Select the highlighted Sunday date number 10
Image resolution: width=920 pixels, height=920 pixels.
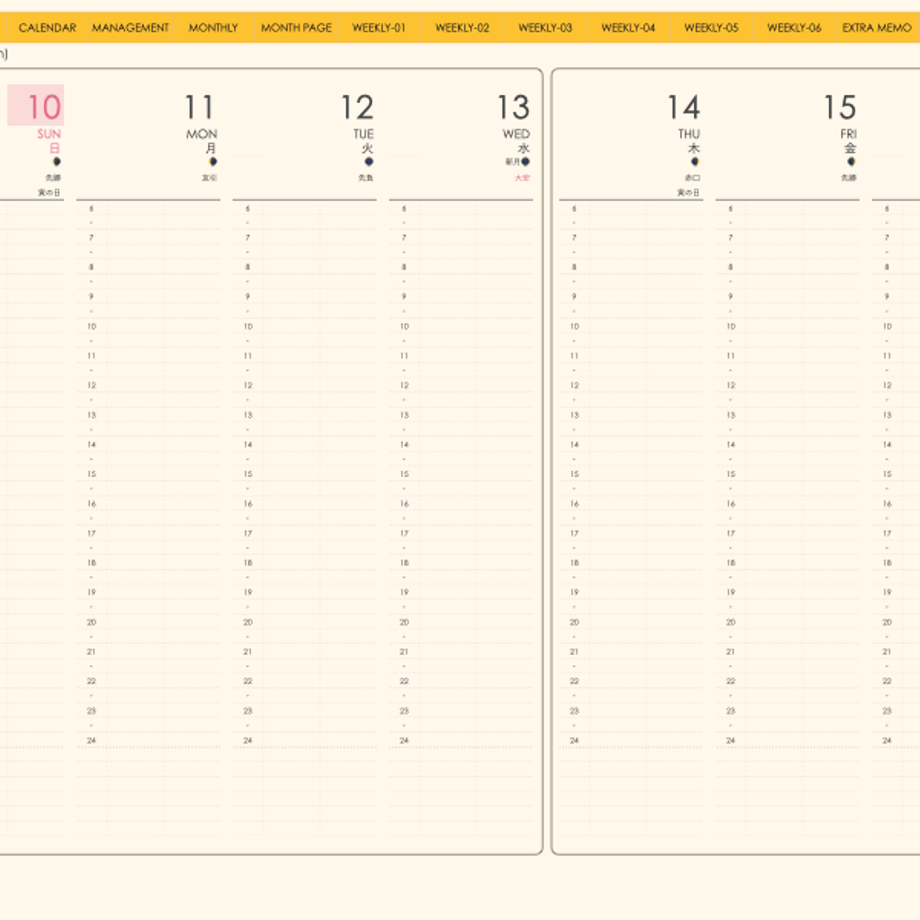pyautogui.click(x=44, y=107)
